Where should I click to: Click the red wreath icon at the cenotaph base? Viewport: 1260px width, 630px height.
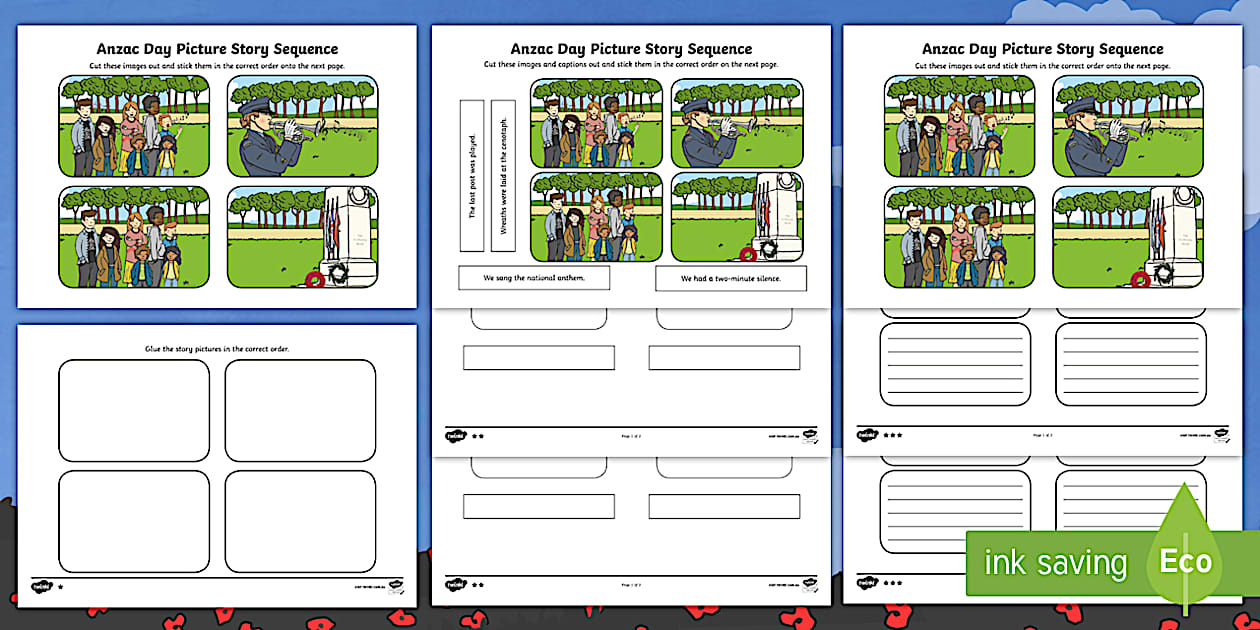pyautogui.click(x=316, y=277)
